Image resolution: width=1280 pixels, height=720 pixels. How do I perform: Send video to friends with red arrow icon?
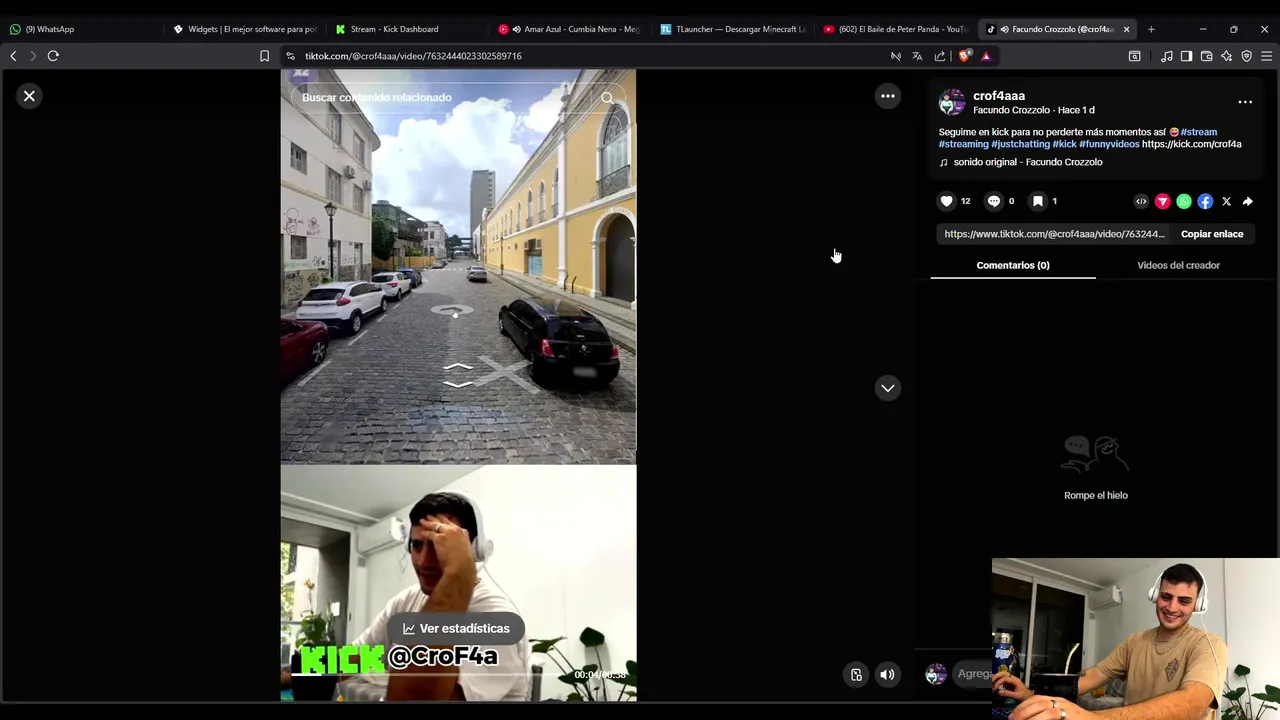coord(1162,201)
